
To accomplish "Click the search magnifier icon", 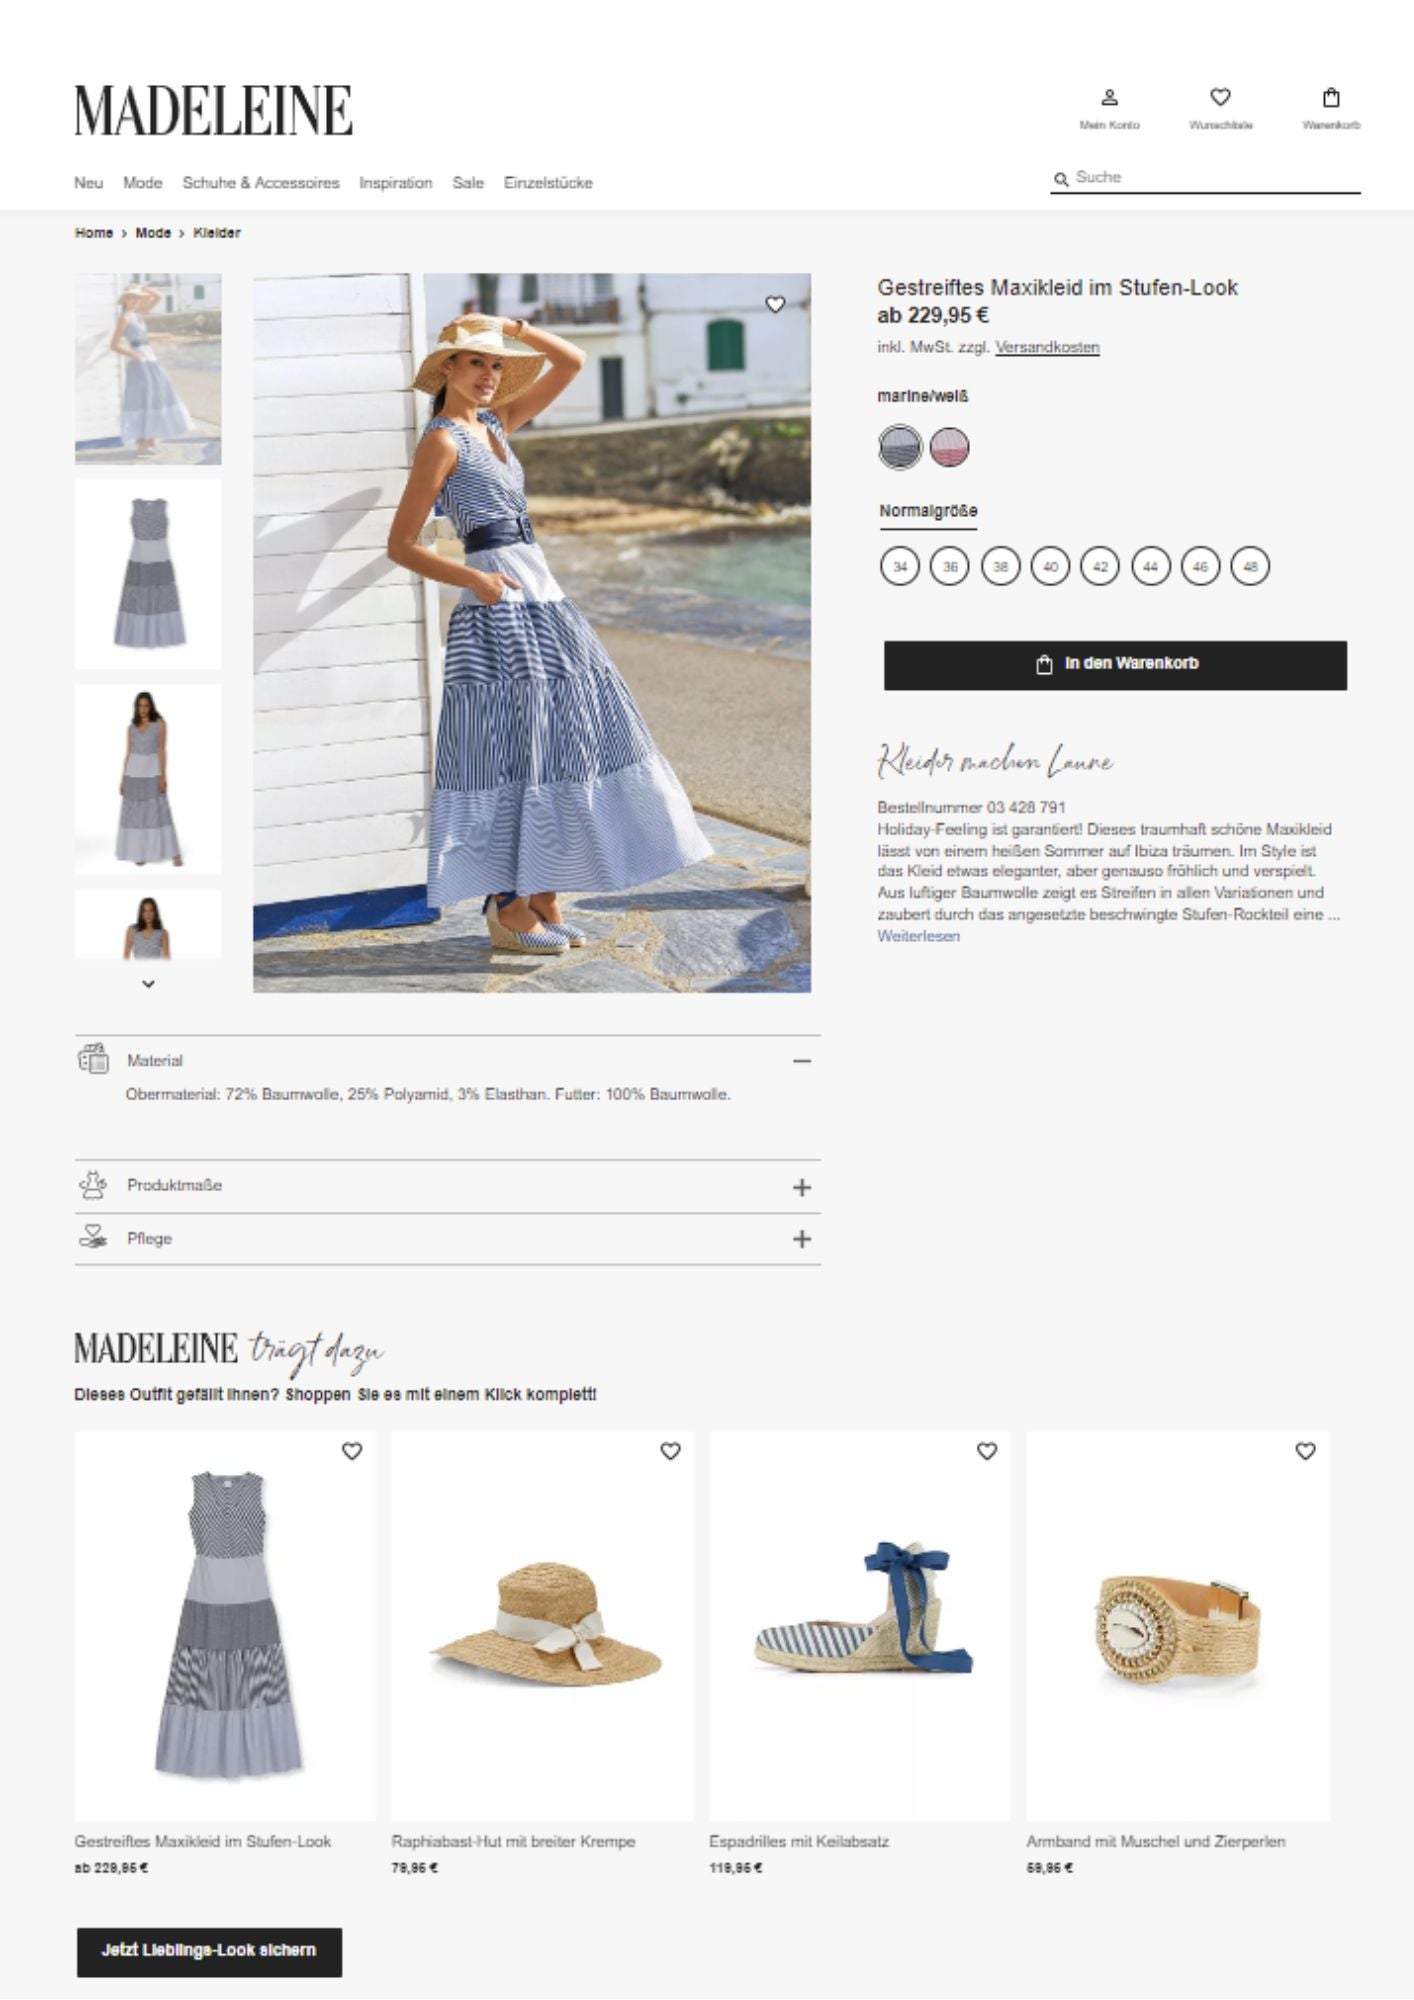I will pyautogui.click(x=1061, y=179).
